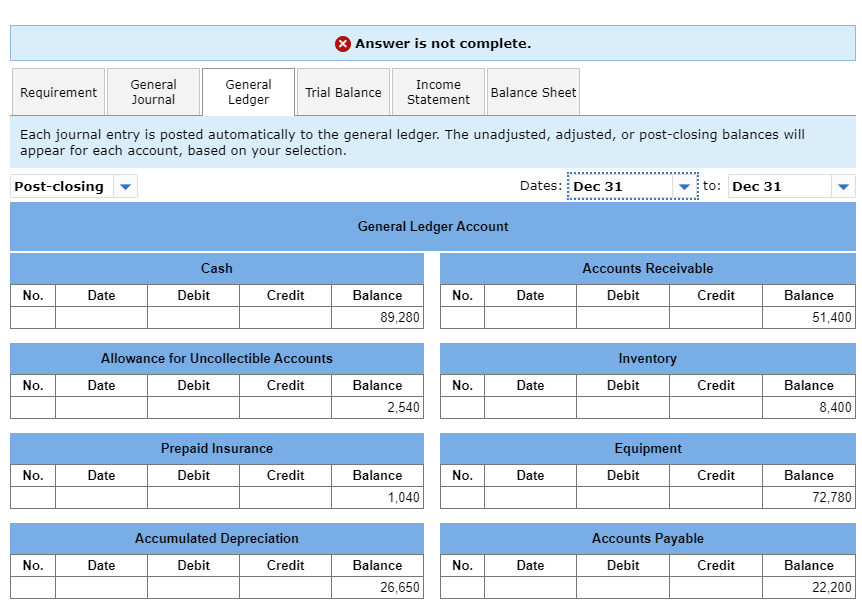Click the Inventory account header

(x=648, y=358)
